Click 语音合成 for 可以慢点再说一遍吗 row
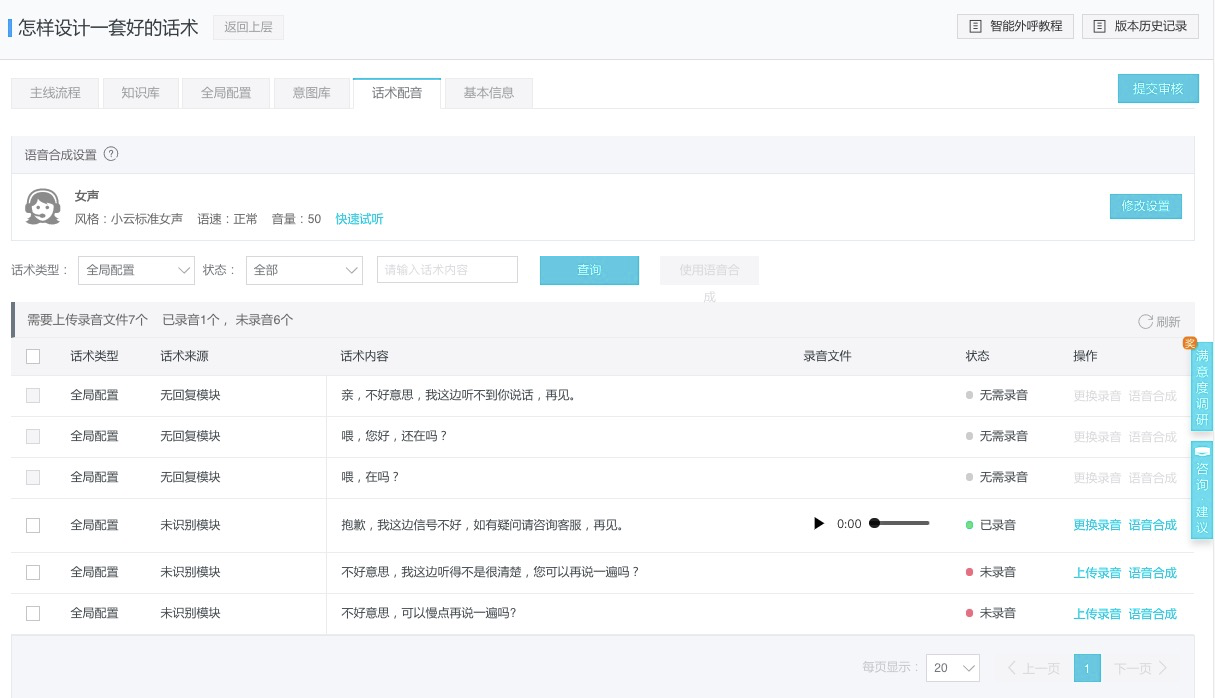 (x=1152, y=614)
